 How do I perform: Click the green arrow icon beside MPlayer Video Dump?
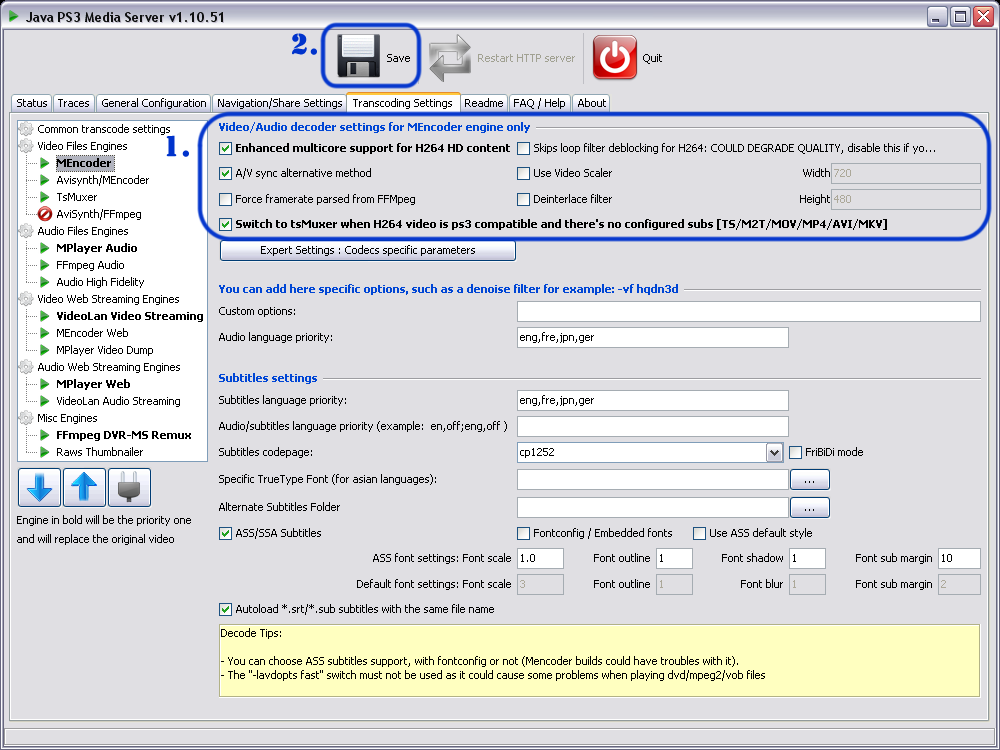[45, 350]
